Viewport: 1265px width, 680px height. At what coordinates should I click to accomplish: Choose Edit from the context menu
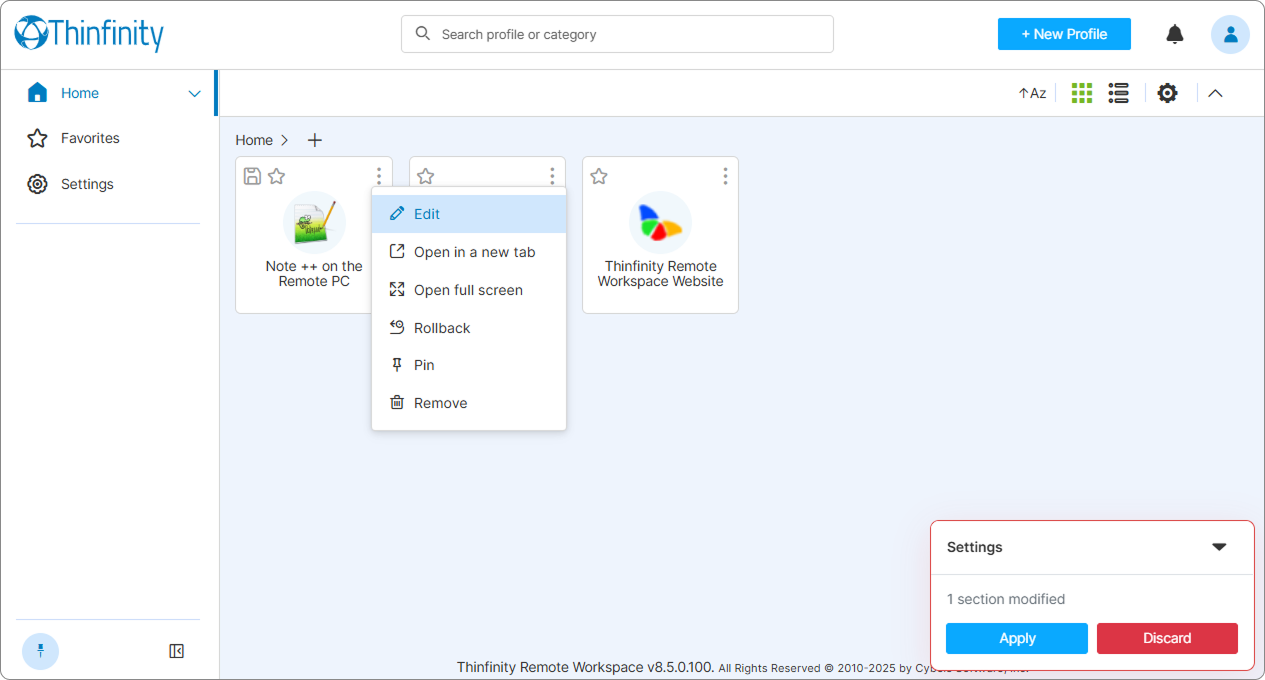pyautogui.click(x=469, y=214)
